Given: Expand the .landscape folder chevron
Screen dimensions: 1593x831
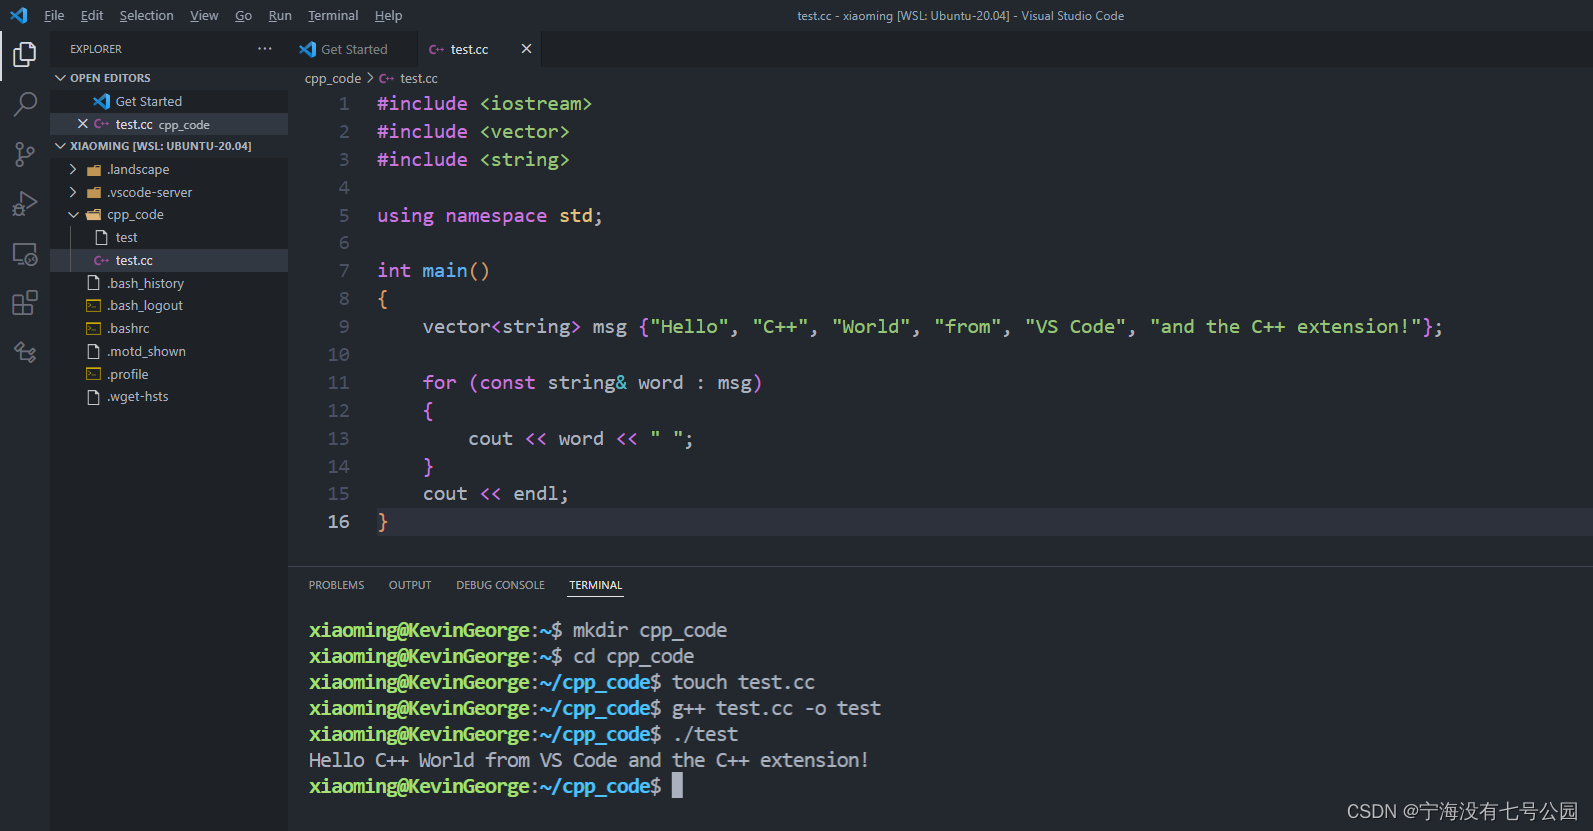Looking at the screenshot, I should 73,170.
